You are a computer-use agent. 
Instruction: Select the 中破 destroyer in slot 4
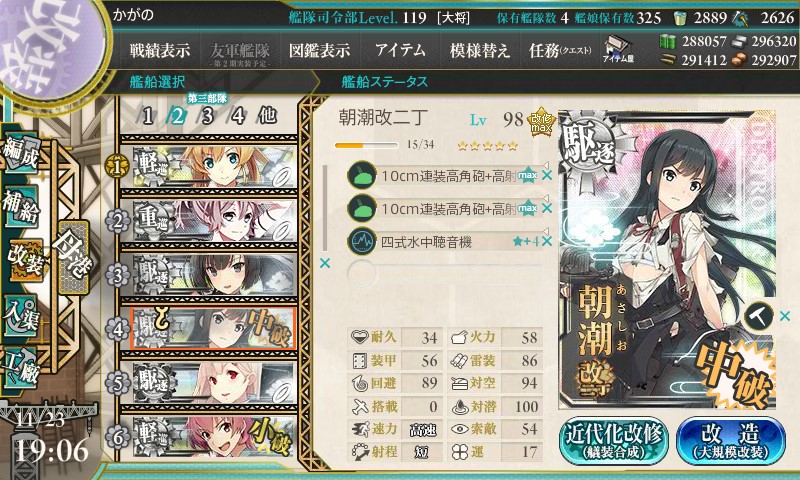click(213, 329)
